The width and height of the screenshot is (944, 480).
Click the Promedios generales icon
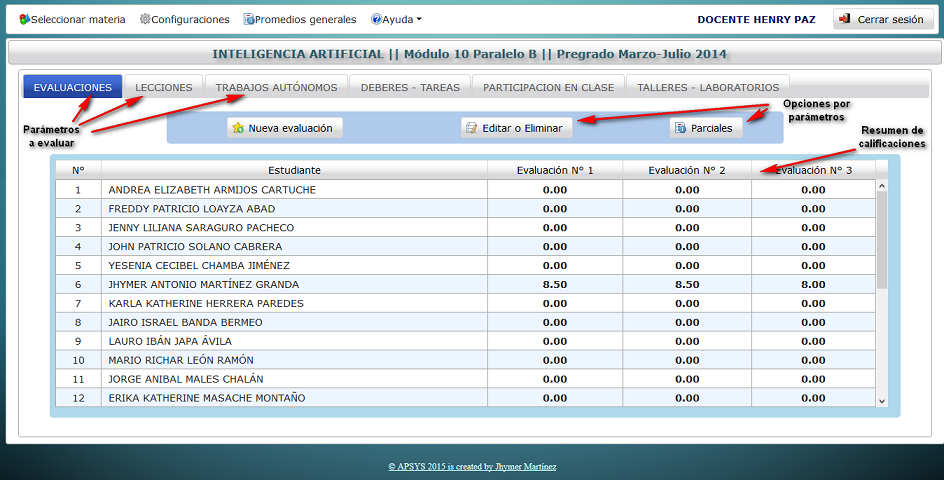(x=249, y=19)
